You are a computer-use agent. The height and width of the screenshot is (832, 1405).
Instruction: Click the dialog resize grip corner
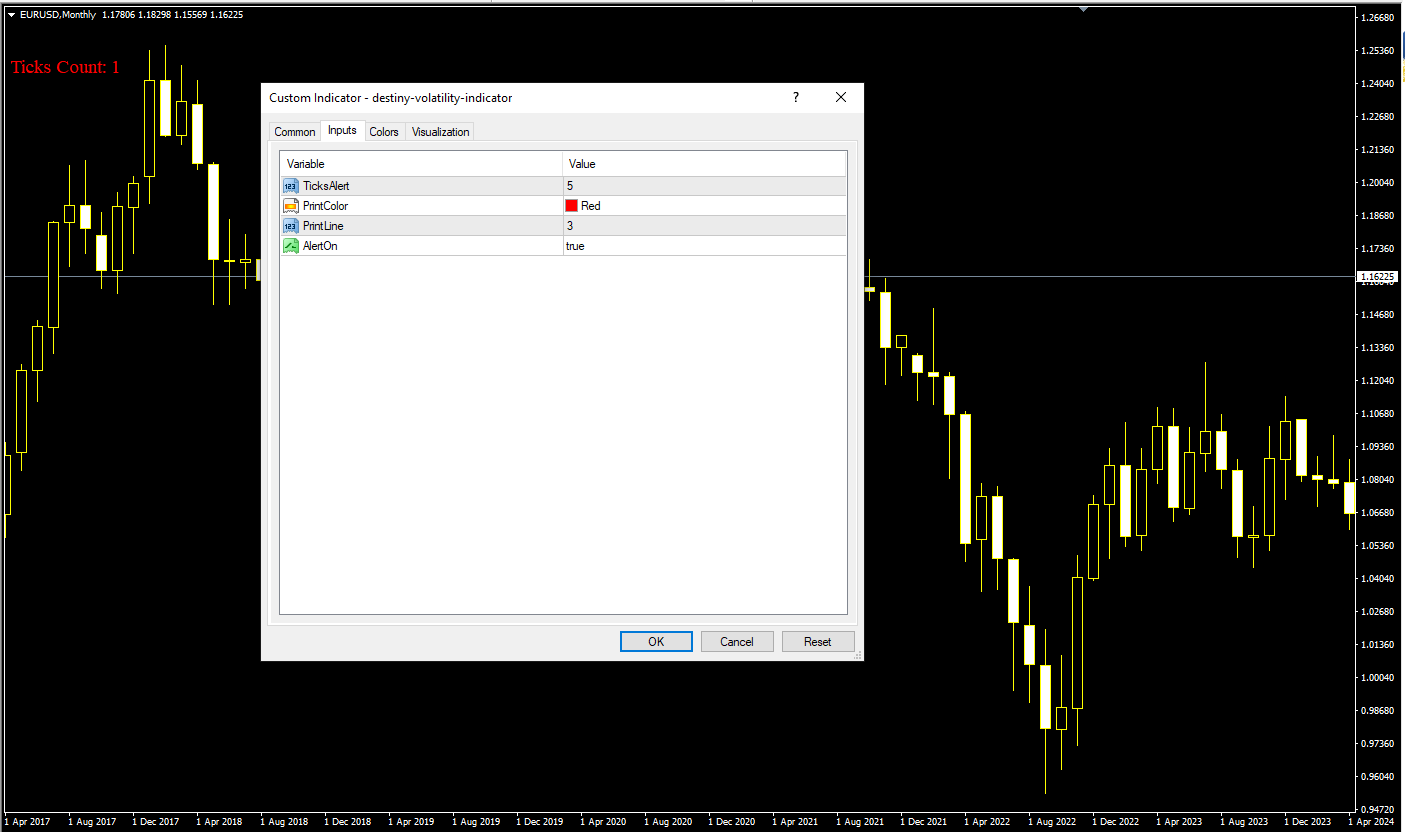[x=857, y=655]
